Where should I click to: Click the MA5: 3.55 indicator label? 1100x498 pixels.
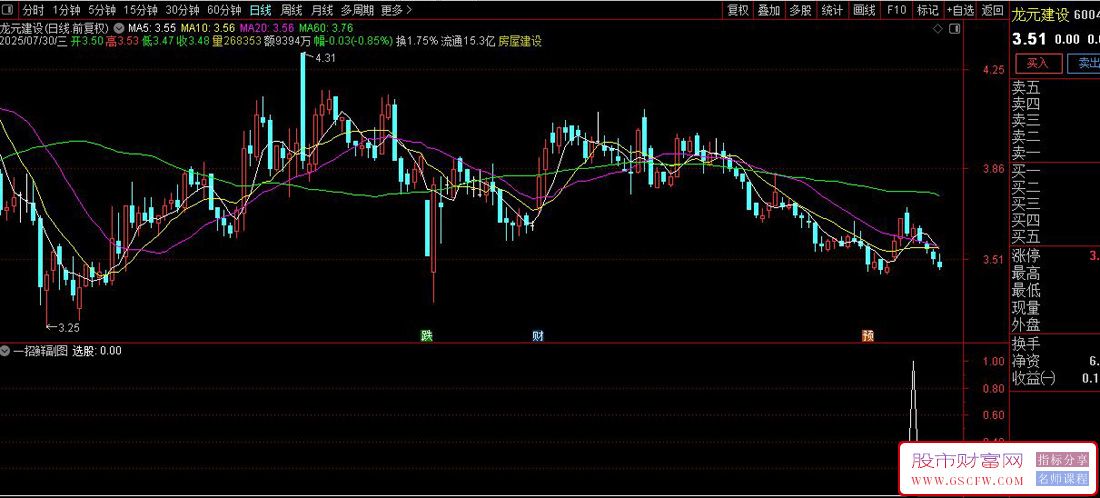click(x=152, y=29)
